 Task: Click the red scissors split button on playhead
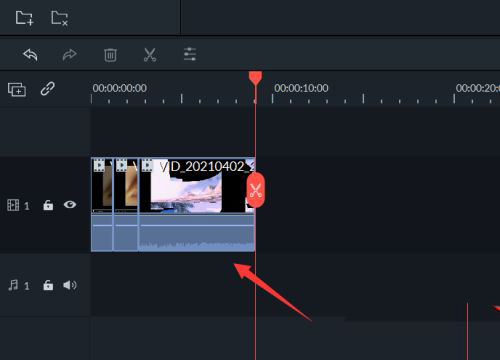[256, 190]
